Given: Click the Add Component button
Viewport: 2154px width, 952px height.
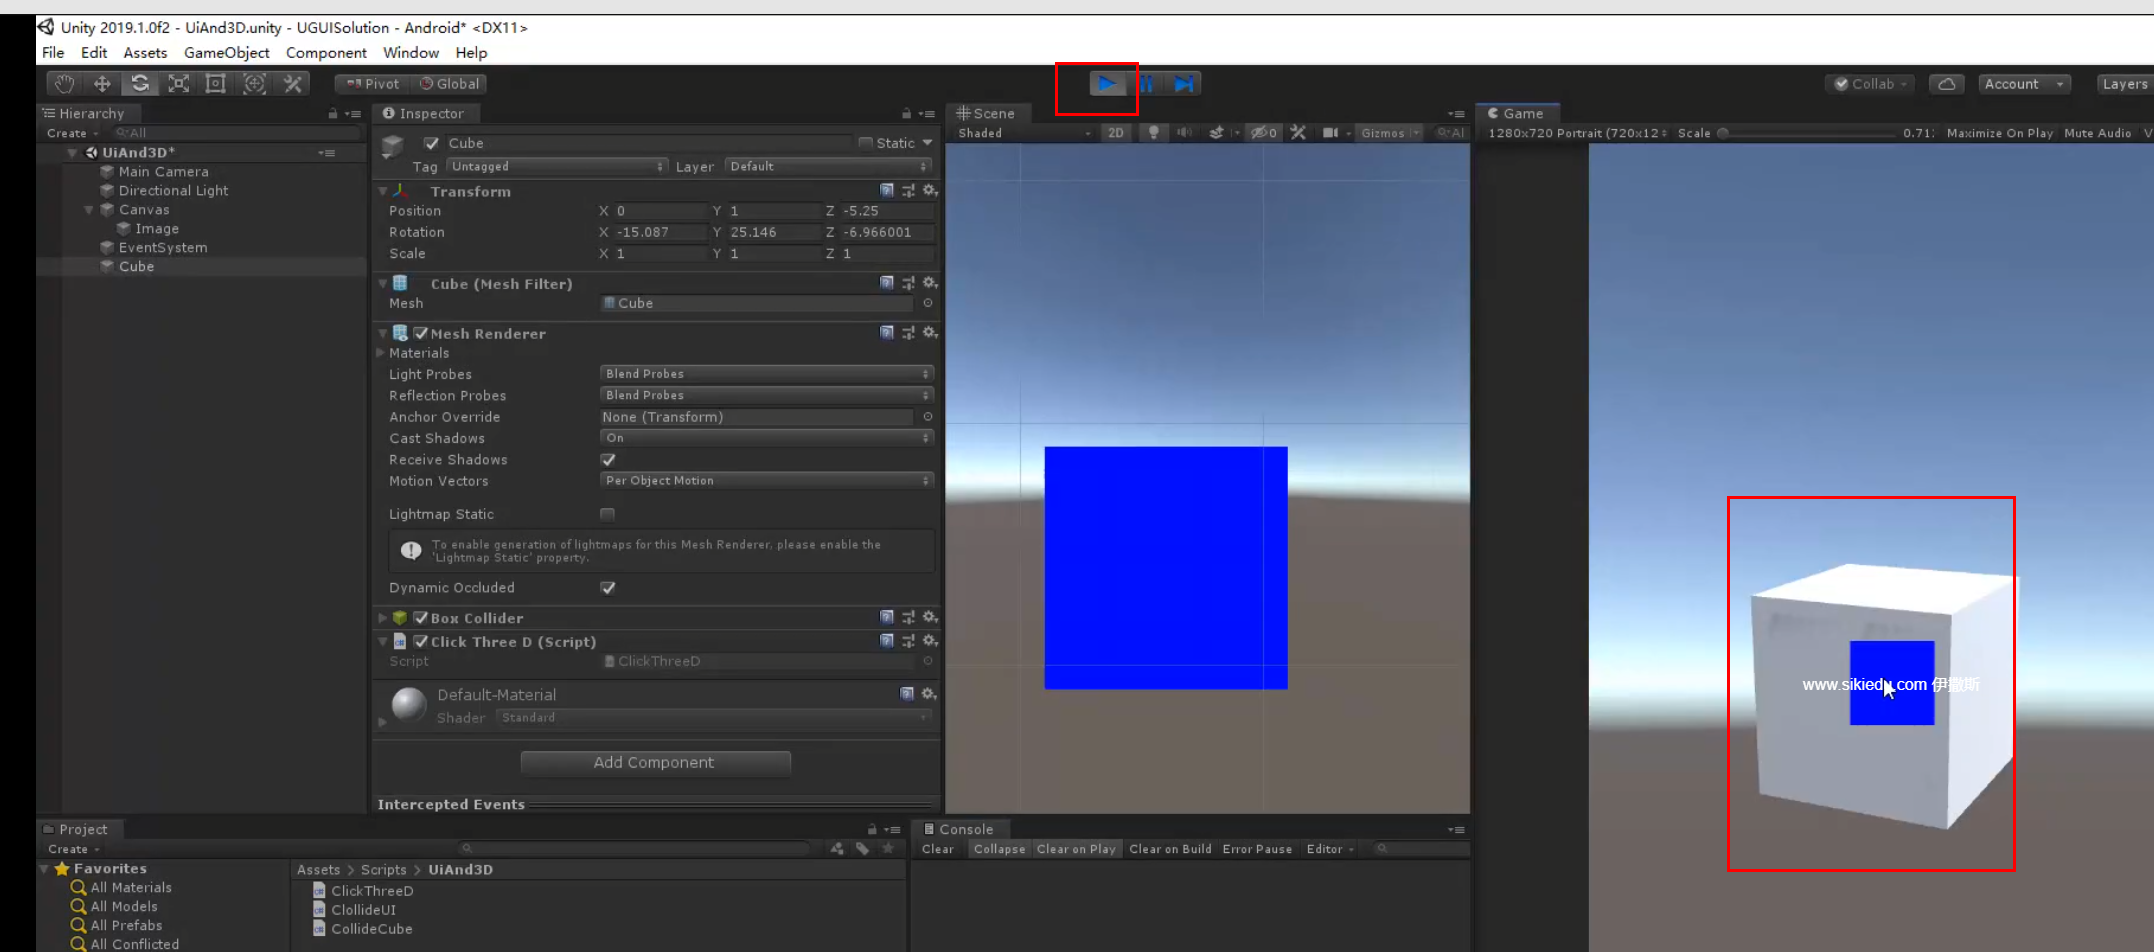Looking at the screenshot, I should coord(655,763).
